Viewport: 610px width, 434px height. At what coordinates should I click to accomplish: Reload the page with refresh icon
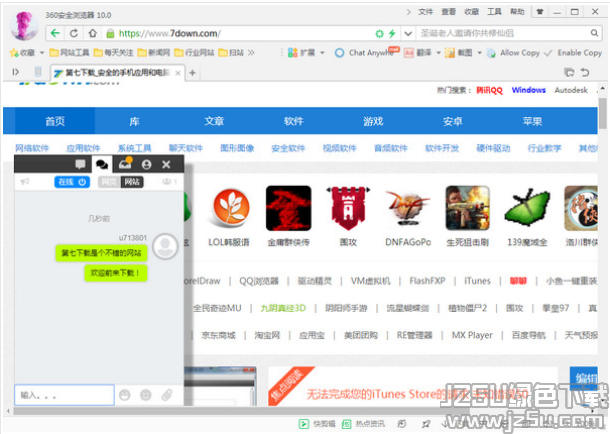point(74,33)
